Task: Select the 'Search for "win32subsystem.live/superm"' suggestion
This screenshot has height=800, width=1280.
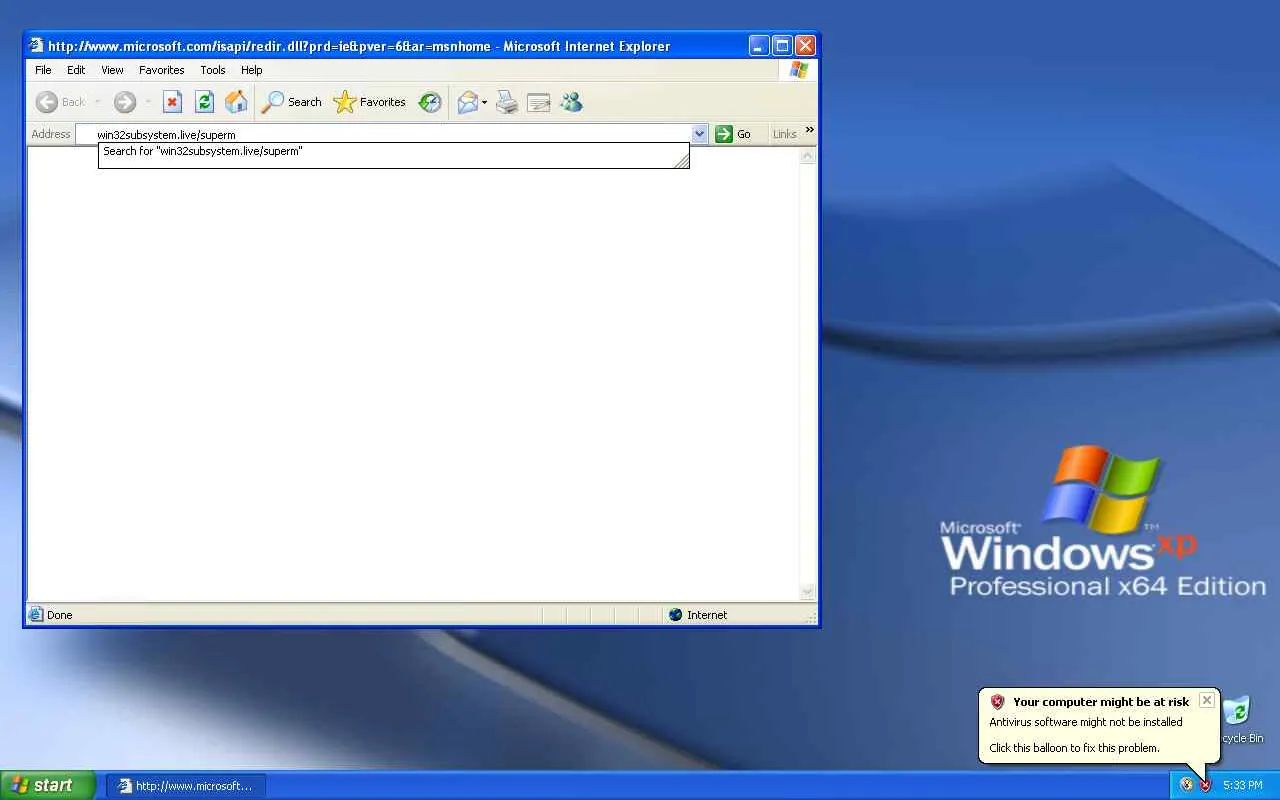Action: pos(394,152)
